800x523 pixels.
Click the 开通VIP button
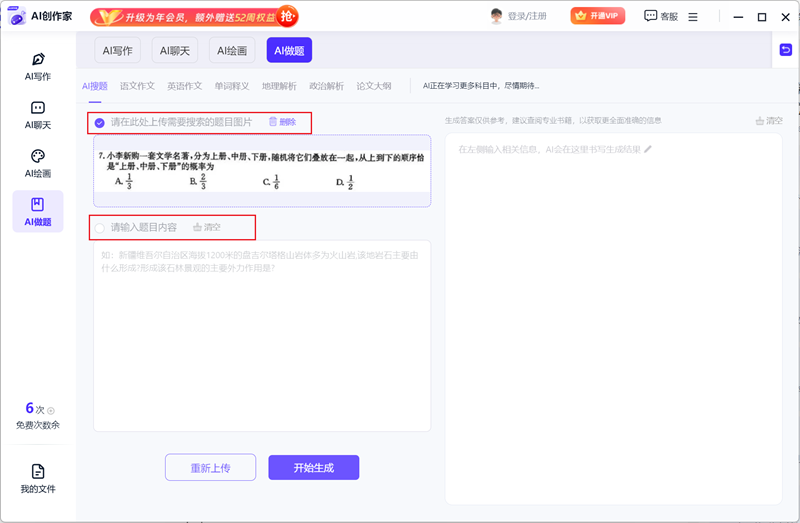pos(597,16)
